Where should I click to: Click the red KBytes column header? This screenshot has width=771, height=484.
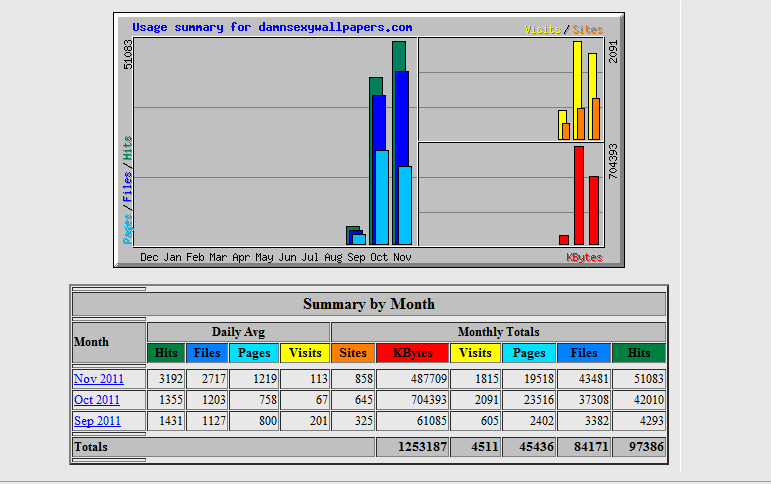click(x=413, y=353)
